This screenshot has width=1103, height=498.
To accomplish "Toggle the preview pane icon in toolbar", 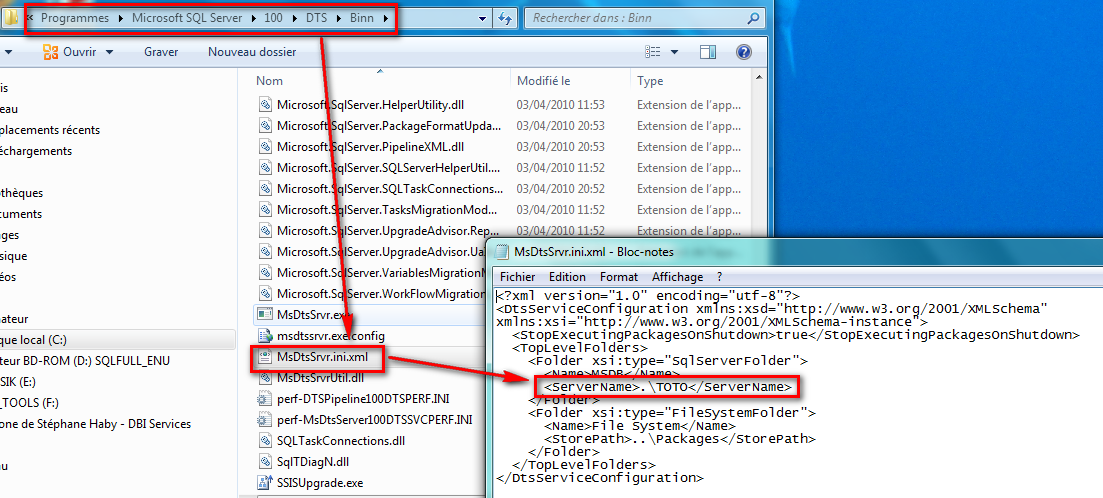I will click(x=708, y=52).
